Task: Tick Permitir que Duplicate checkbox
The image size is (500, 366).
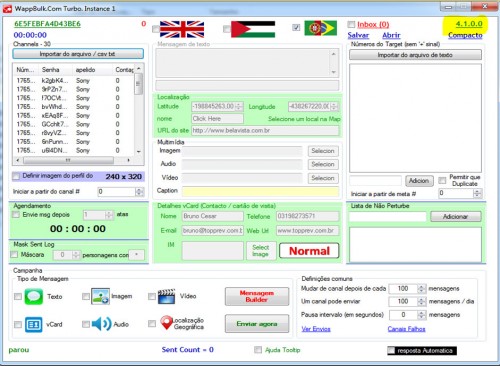Action: [x=442, y=180]
